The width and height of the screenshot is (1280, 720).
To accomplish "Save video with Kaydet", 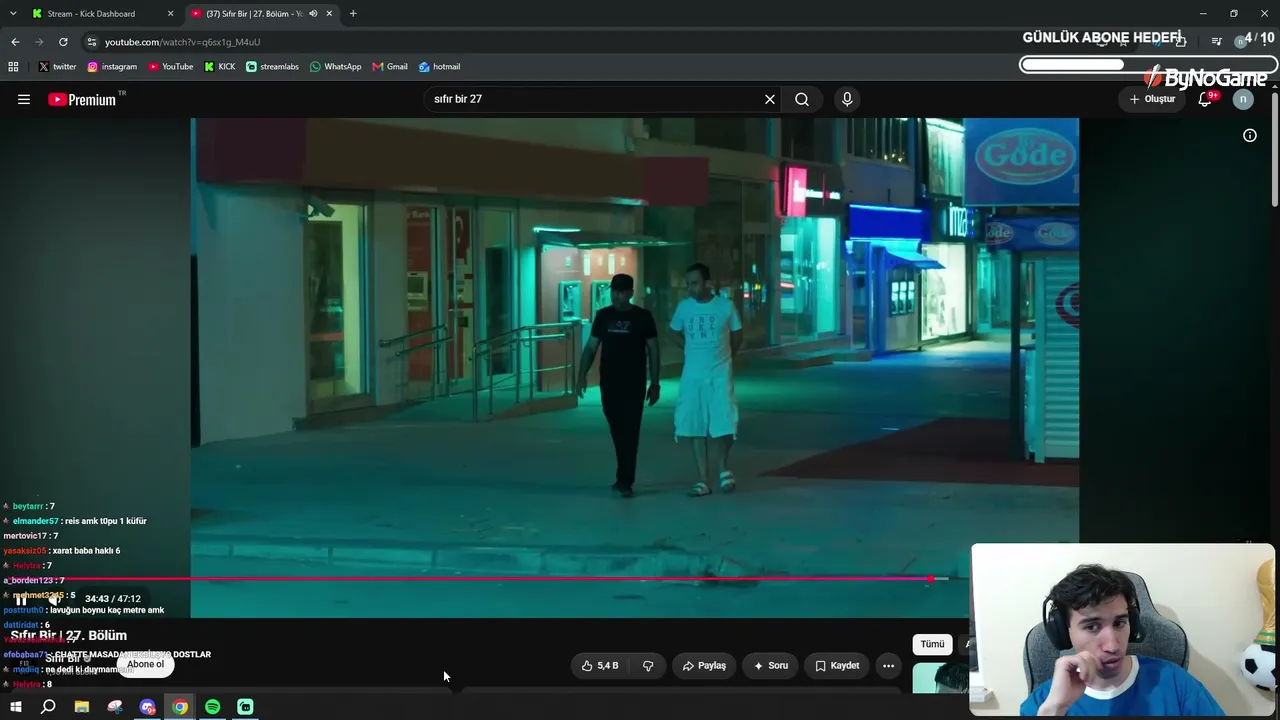I will tap(837, 665).
